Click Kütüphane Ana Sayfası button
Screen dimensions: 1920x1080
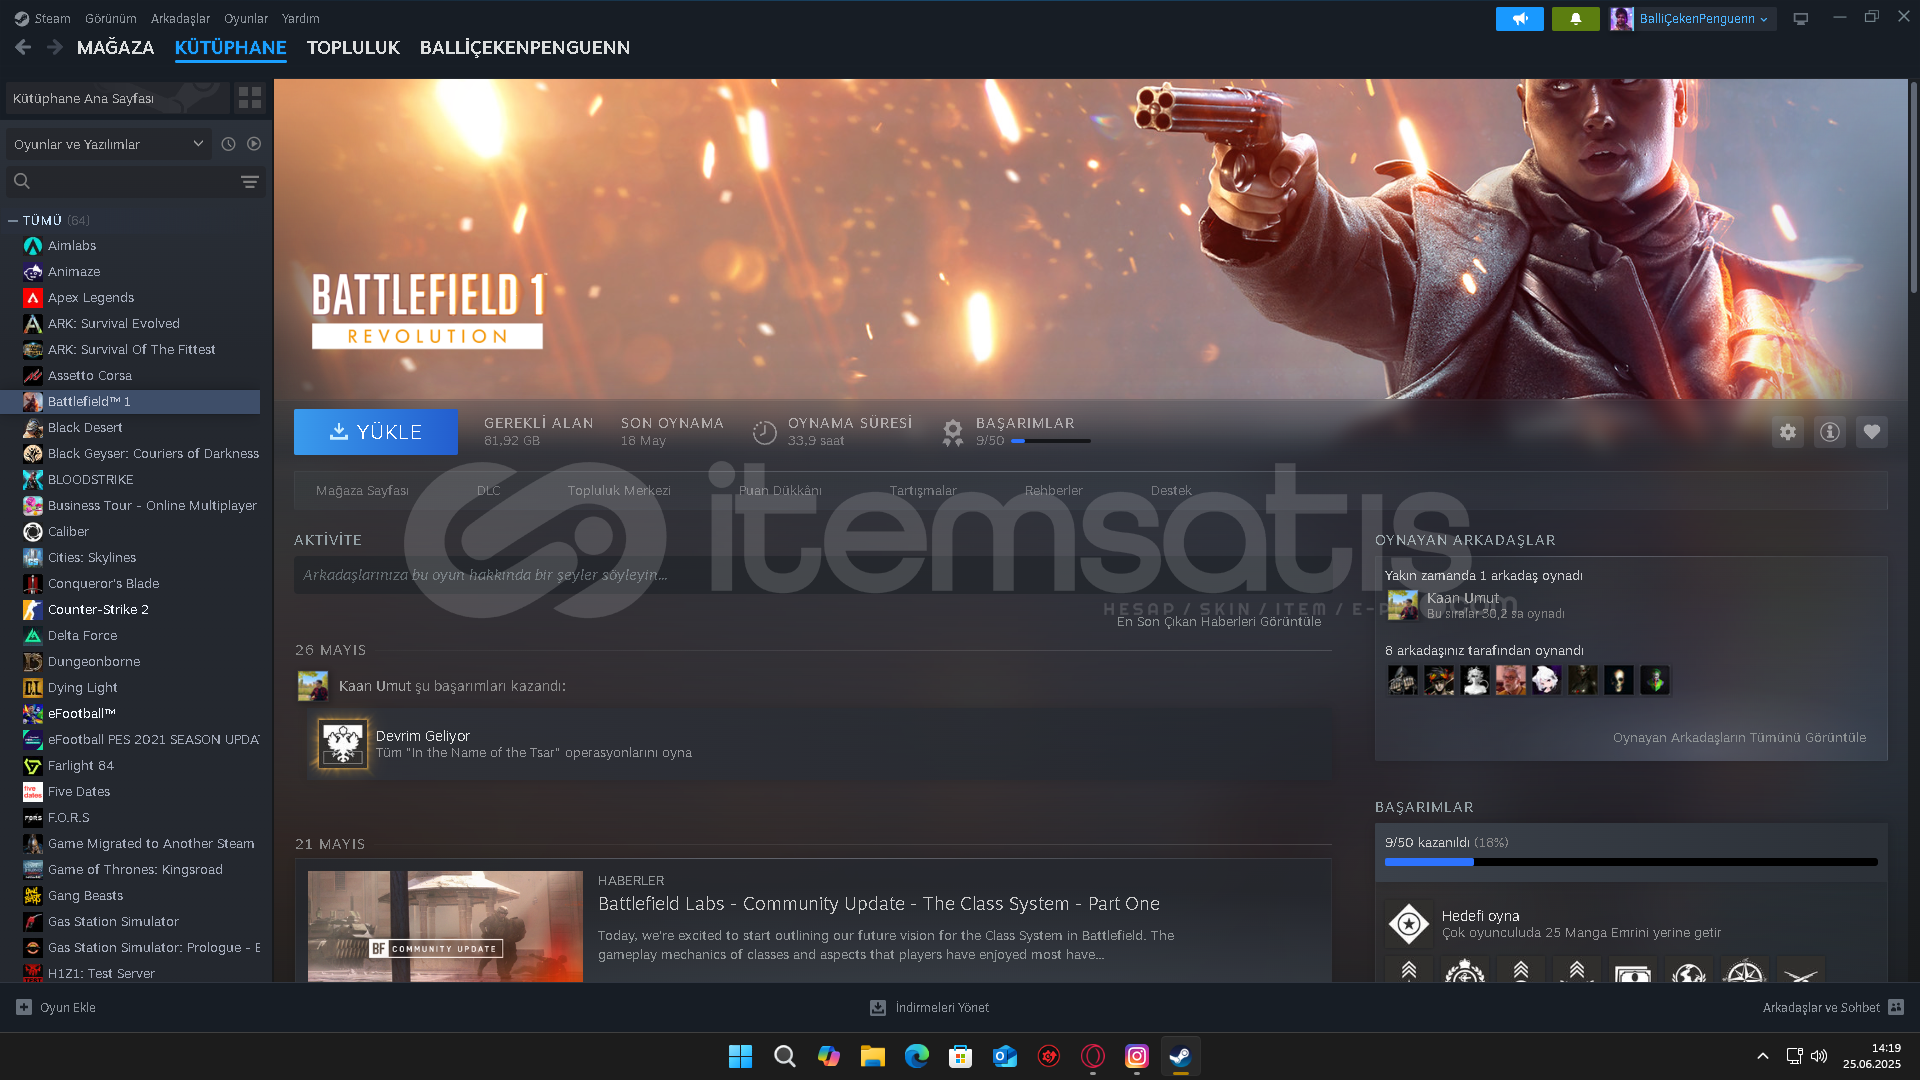point(117,98)
